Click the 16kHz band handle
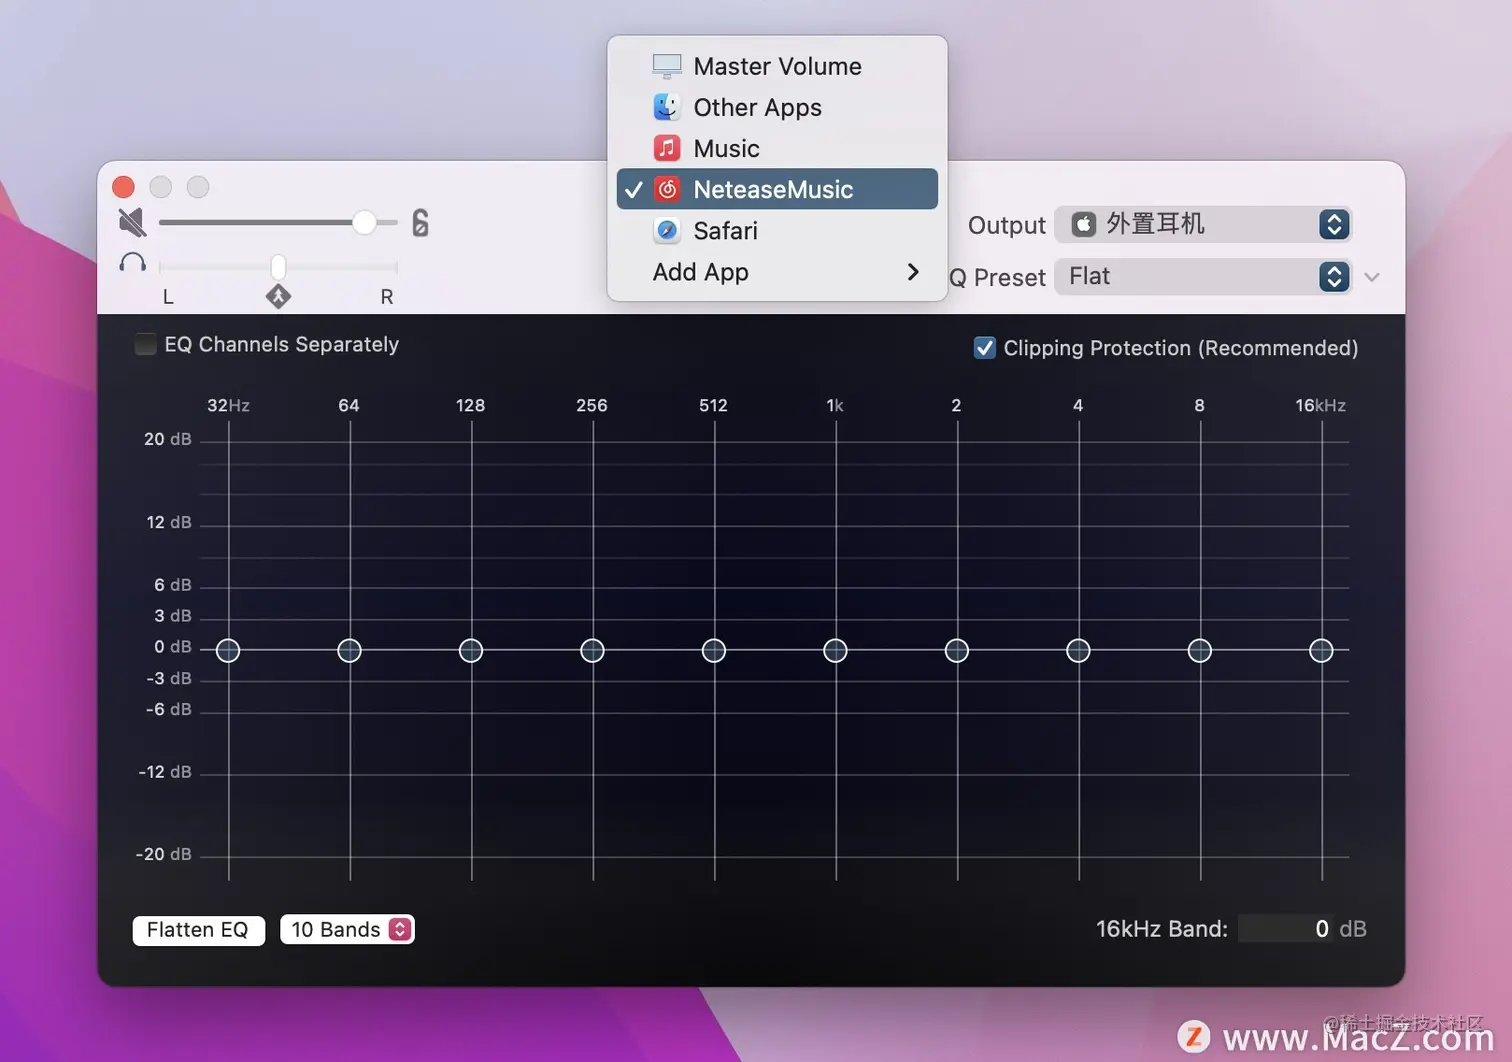 tap(1321, 651)
